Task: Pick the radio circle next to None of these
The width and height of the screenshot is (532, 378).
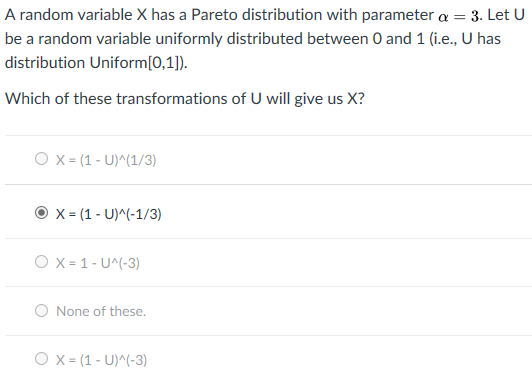Action: point(41,310)
